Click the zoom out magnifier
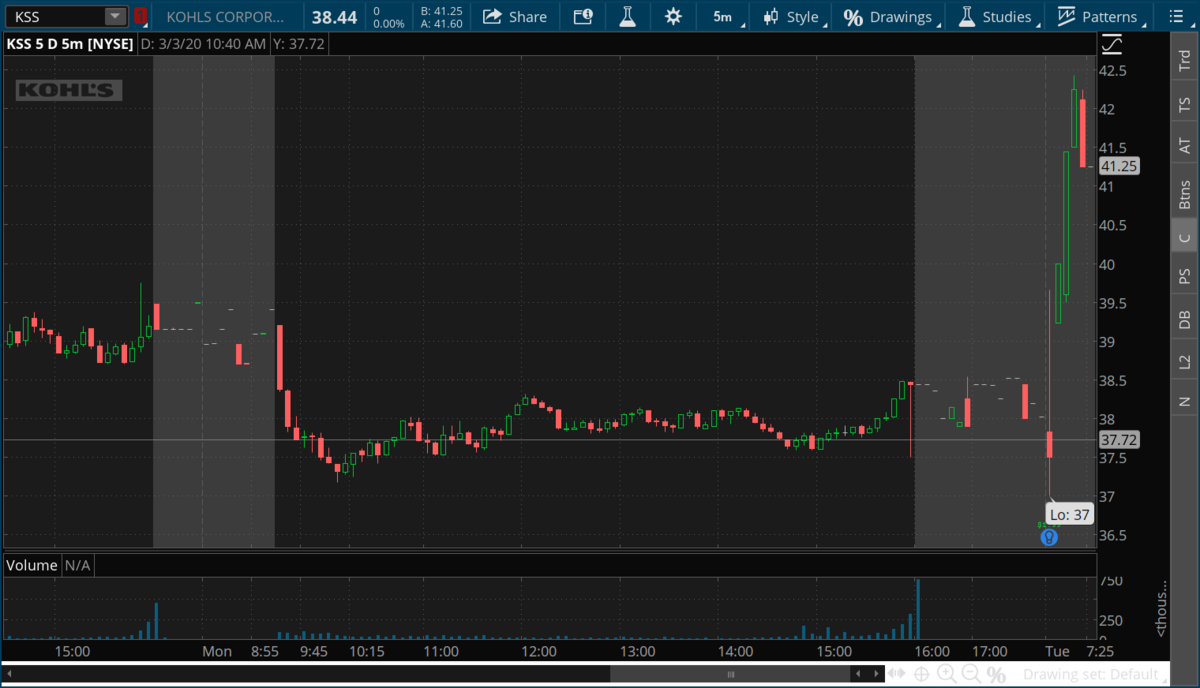 pos(971,675)
